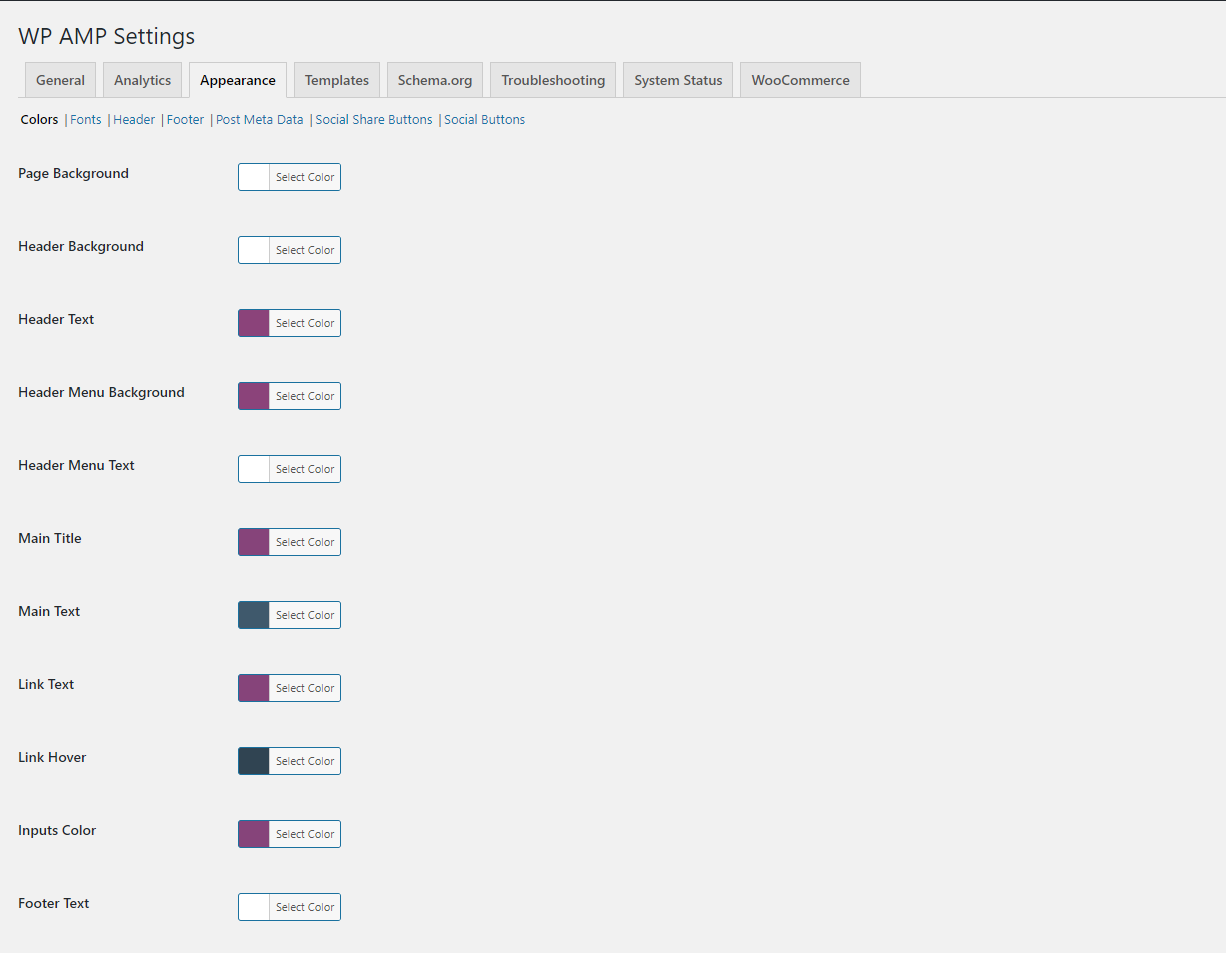Open the Header Background color picker
This screenshot has height=953, width=1226.
pyautogui.click(x=289, y=250)
